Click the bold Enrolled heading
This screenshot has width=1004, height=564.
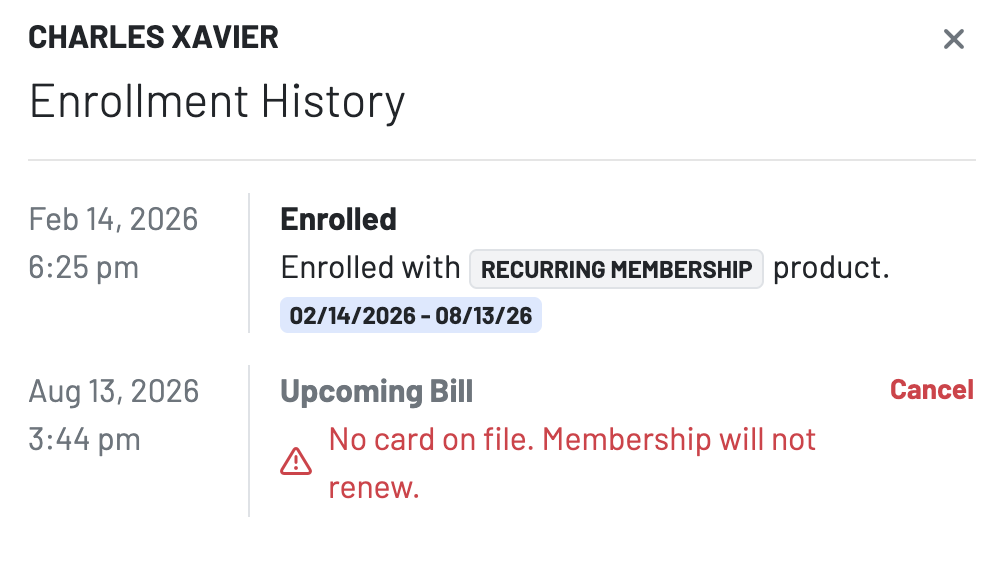pos(338,219)
